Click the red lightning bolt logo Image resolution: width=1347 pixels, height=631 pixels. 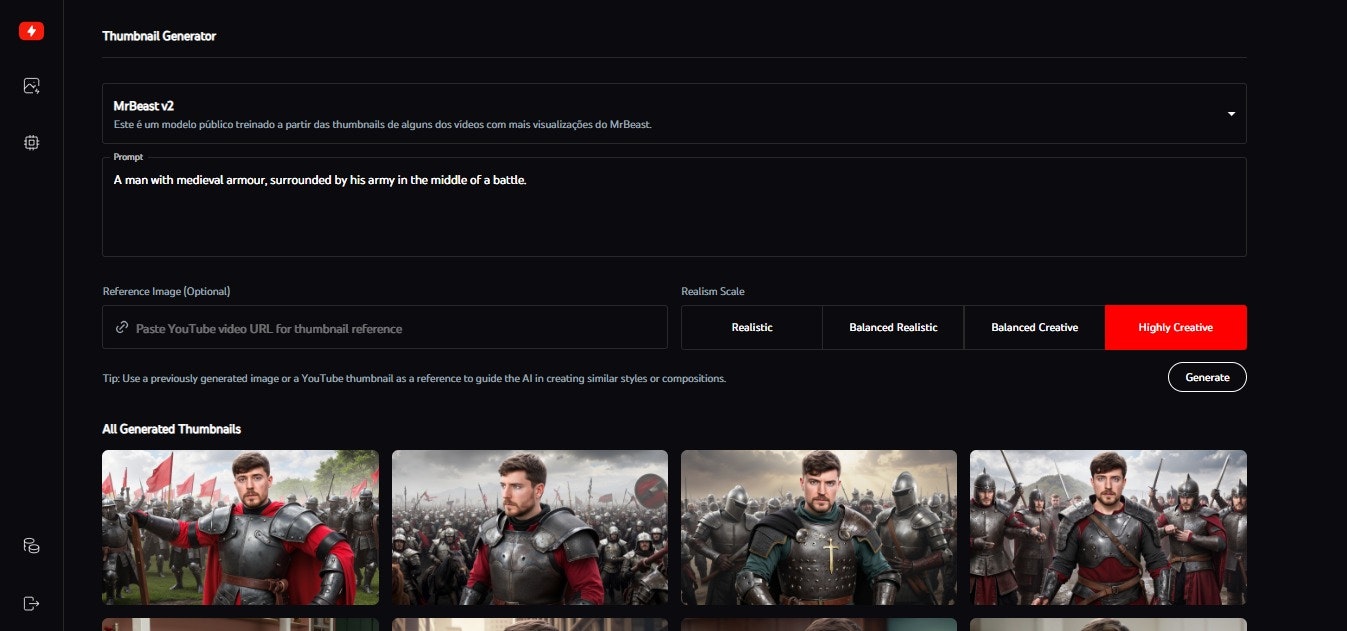click(x=31, y=31)
